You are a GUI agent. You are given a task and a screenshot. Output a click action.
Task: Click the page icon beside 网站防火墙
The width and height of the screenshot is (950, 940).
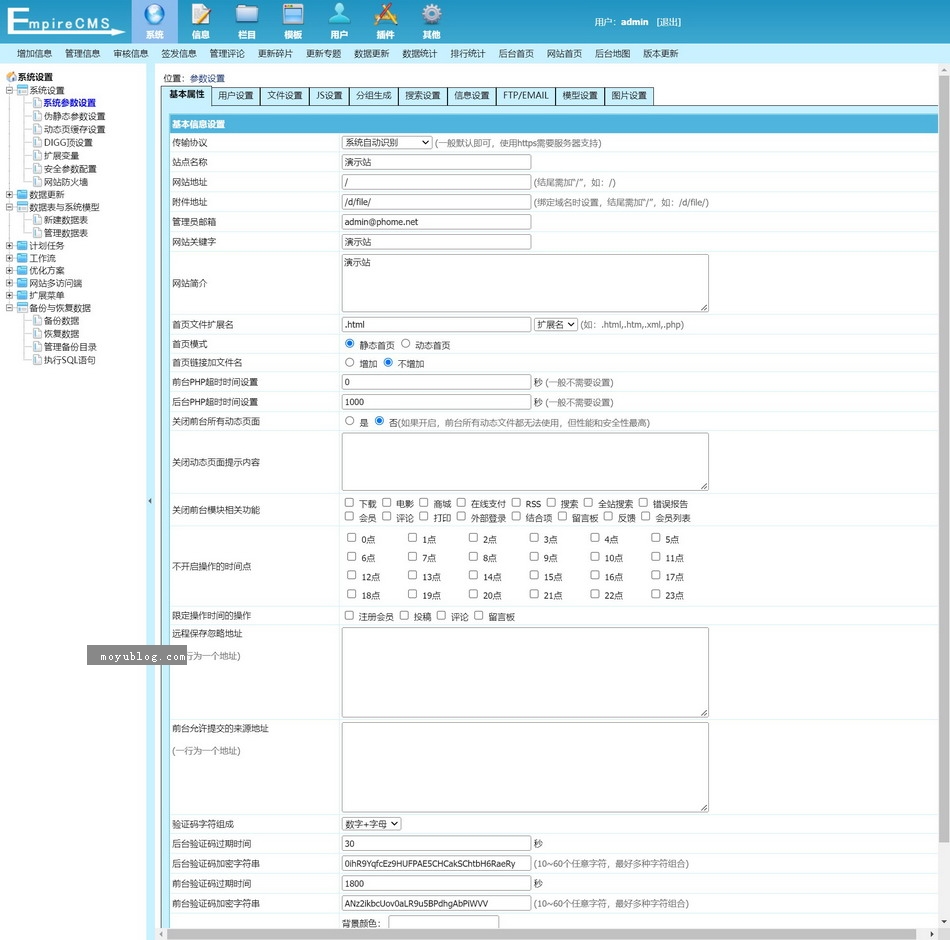point(37,182)
